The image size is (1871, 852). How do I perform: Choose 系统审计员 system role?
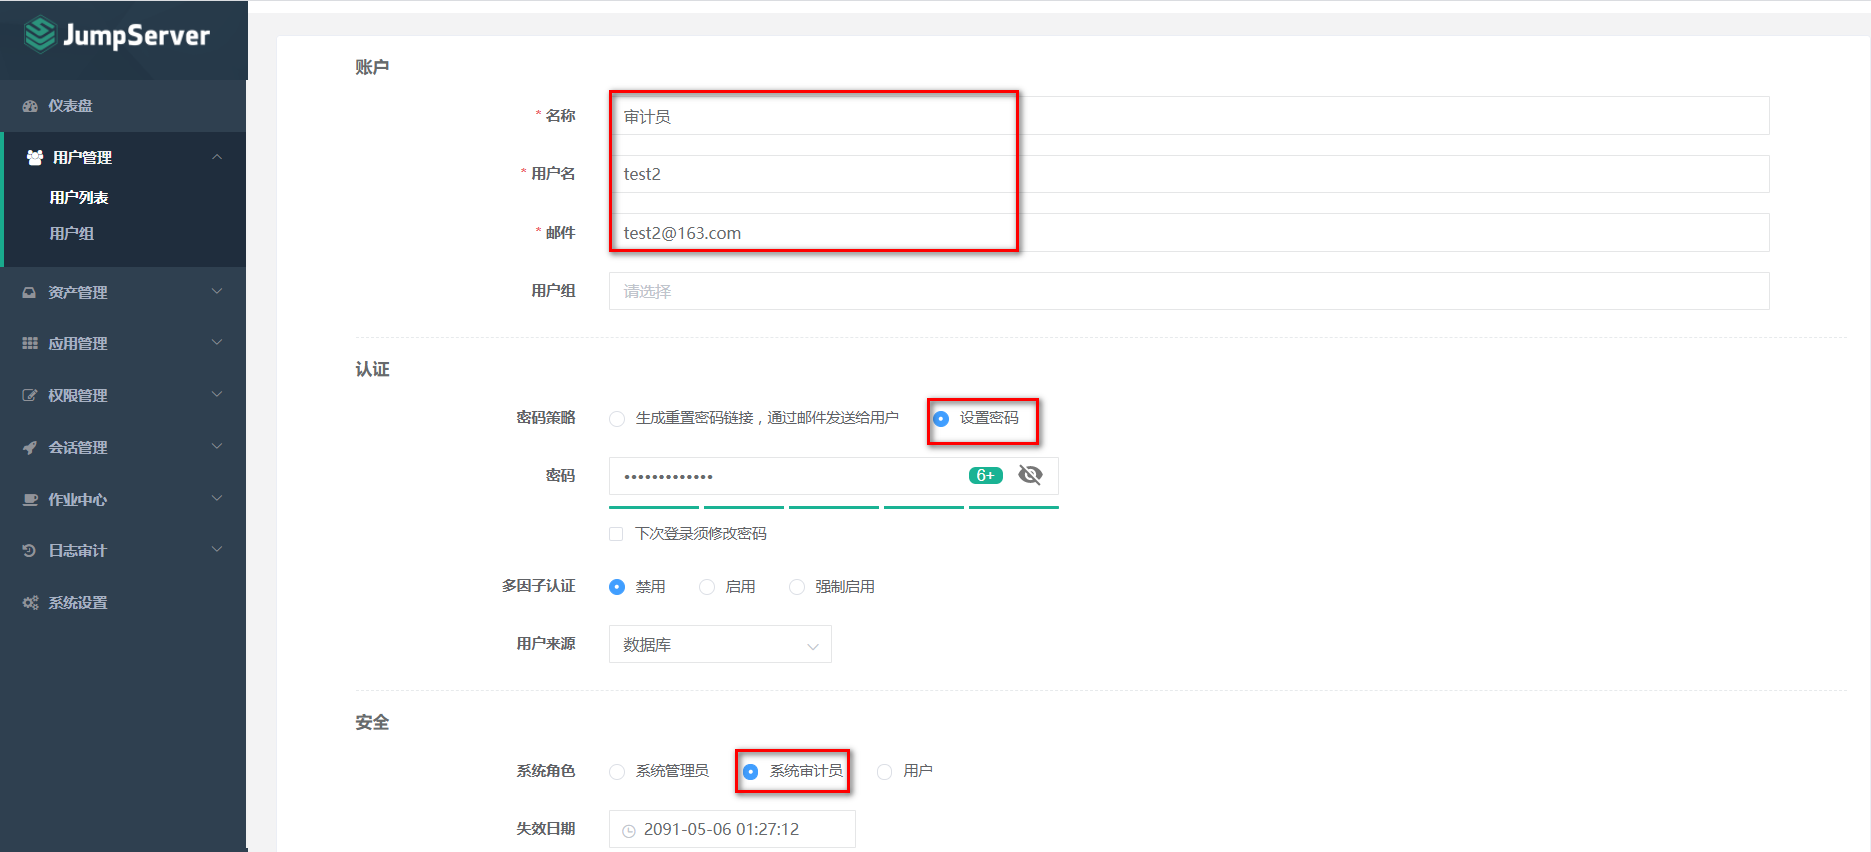point(751,772)
